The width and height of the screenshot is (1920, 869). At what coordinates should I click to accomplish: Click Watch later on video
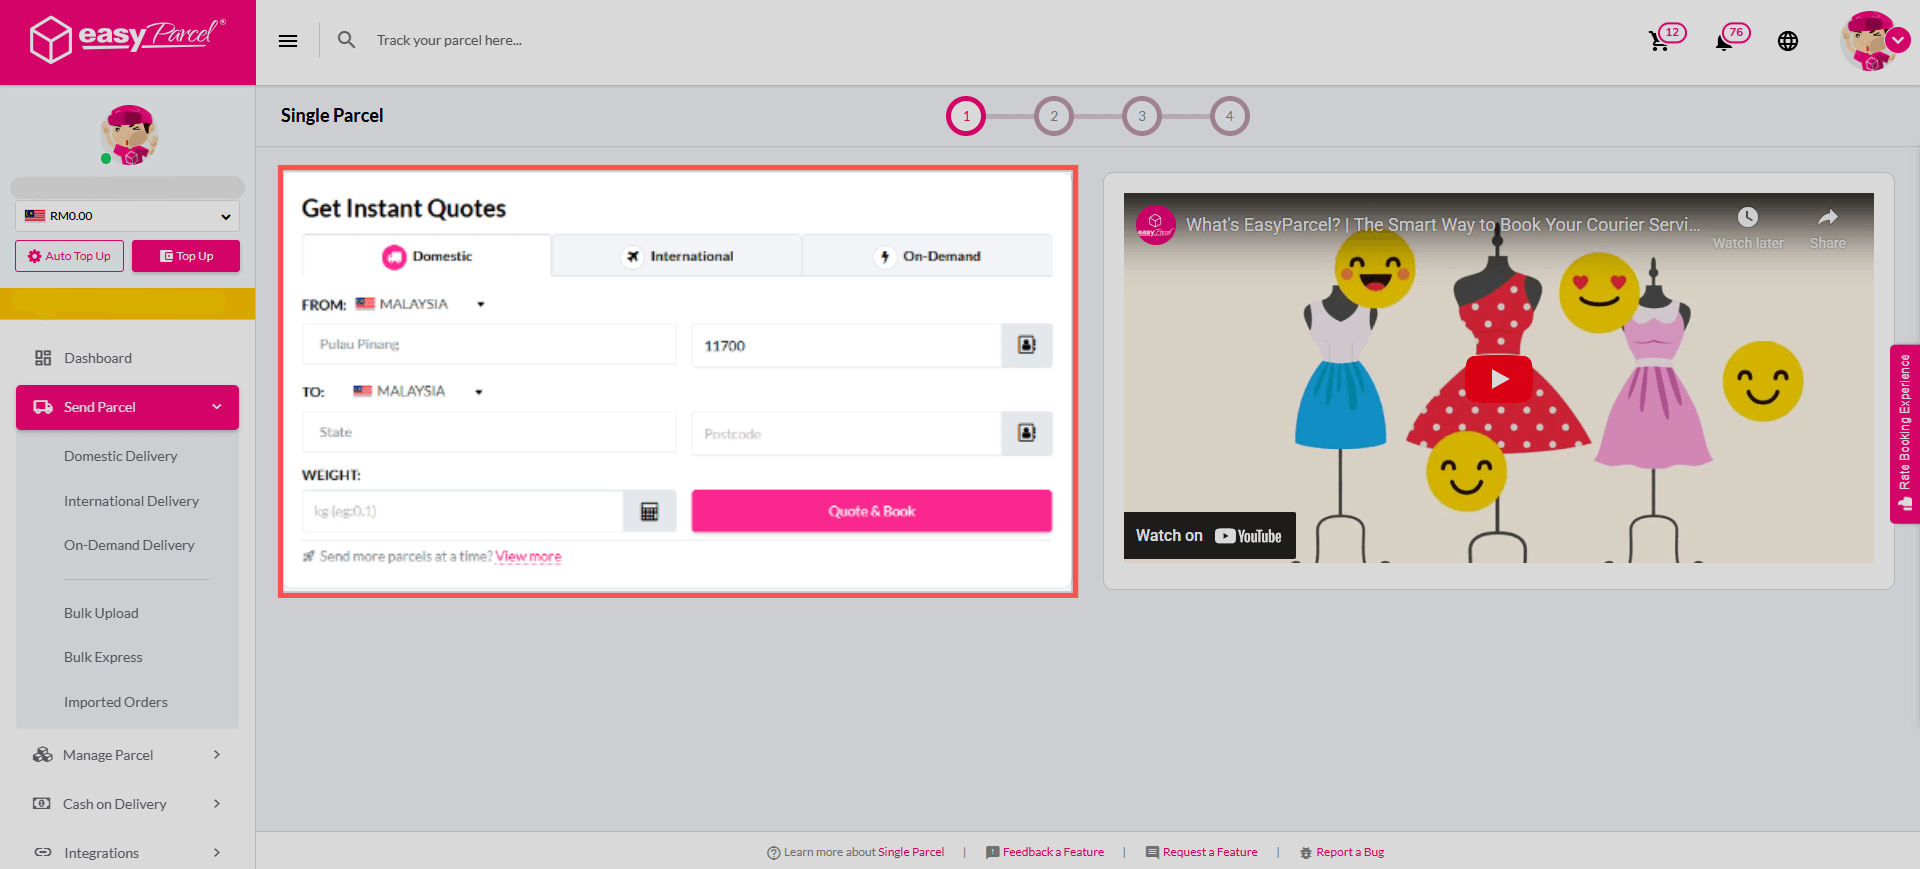1748,228
